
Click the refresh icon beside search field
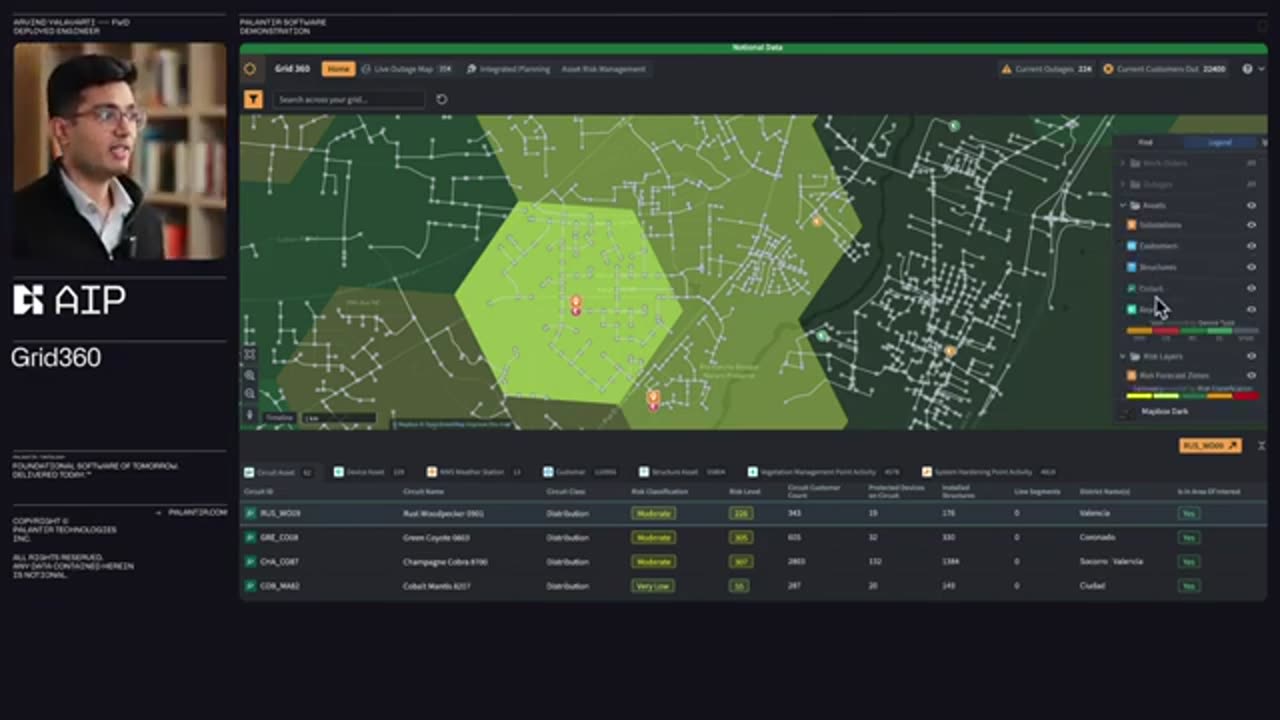click(441, 99)
